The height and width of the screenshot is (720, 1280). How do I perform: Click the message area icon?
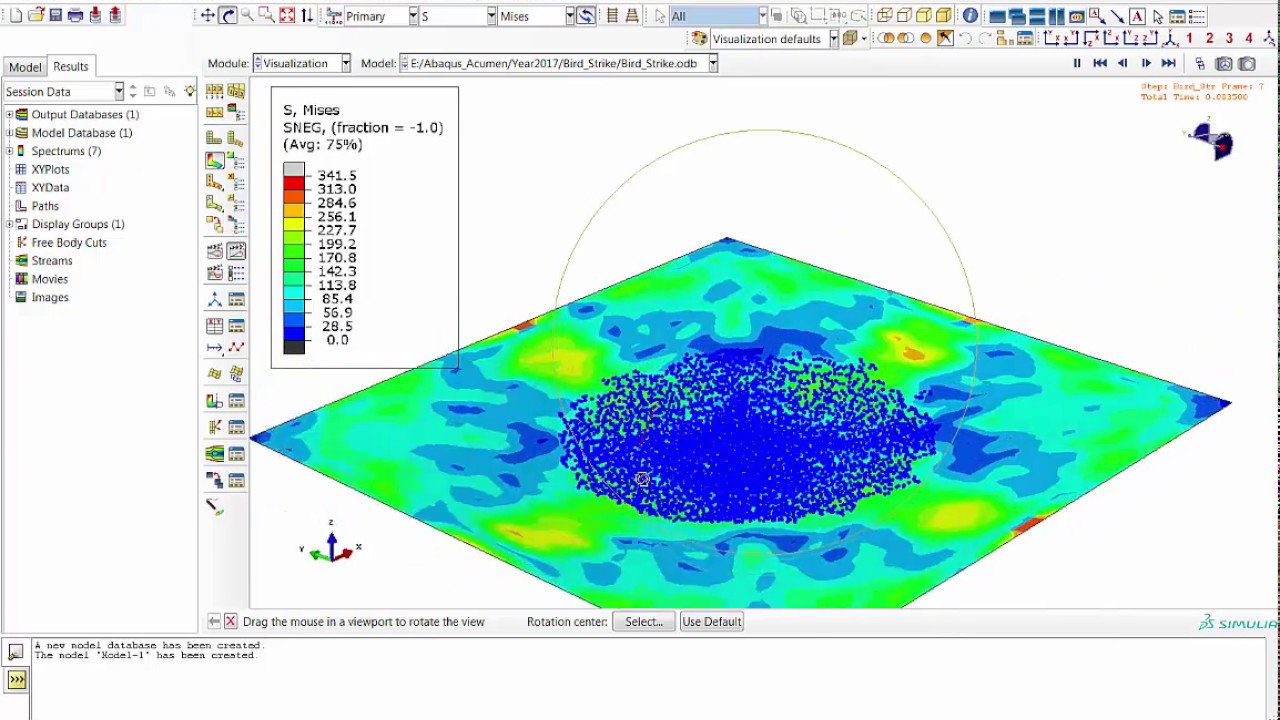16,652
